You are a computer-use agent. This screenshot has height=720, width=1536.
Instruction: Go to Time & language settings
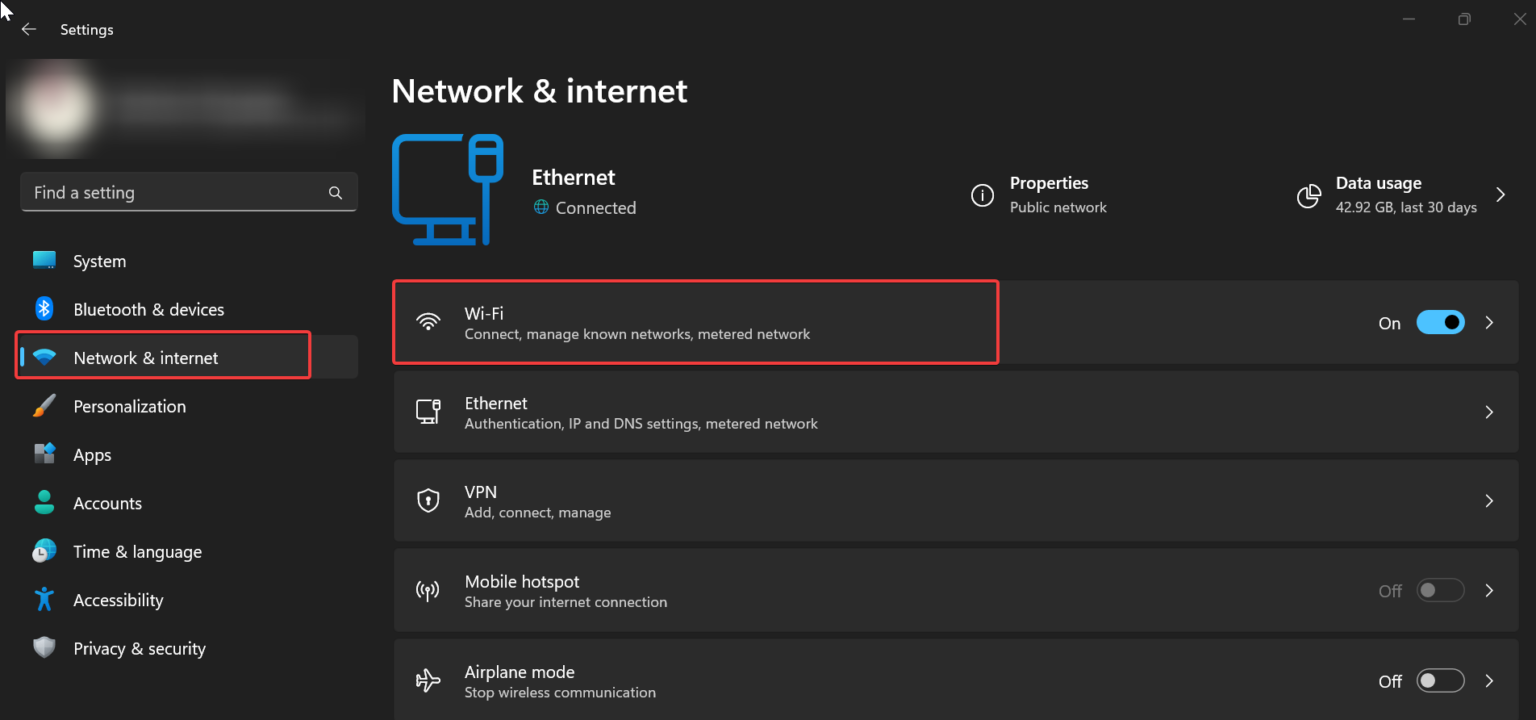click(x=137, y=552)
